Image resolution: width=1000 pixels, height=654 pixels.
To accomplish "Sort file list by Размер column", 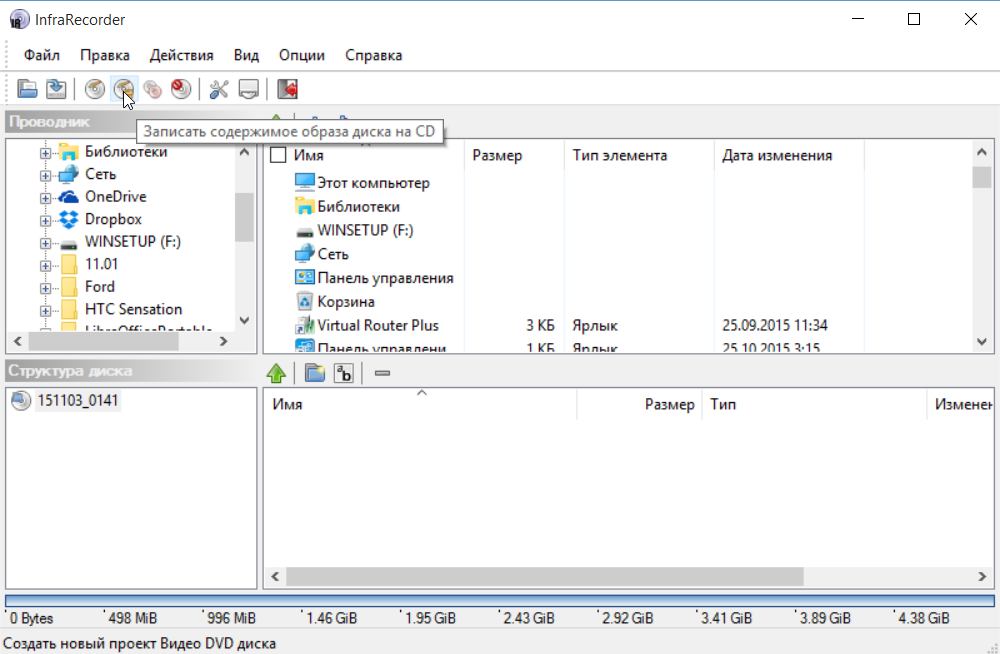I will tap(515, 155).
